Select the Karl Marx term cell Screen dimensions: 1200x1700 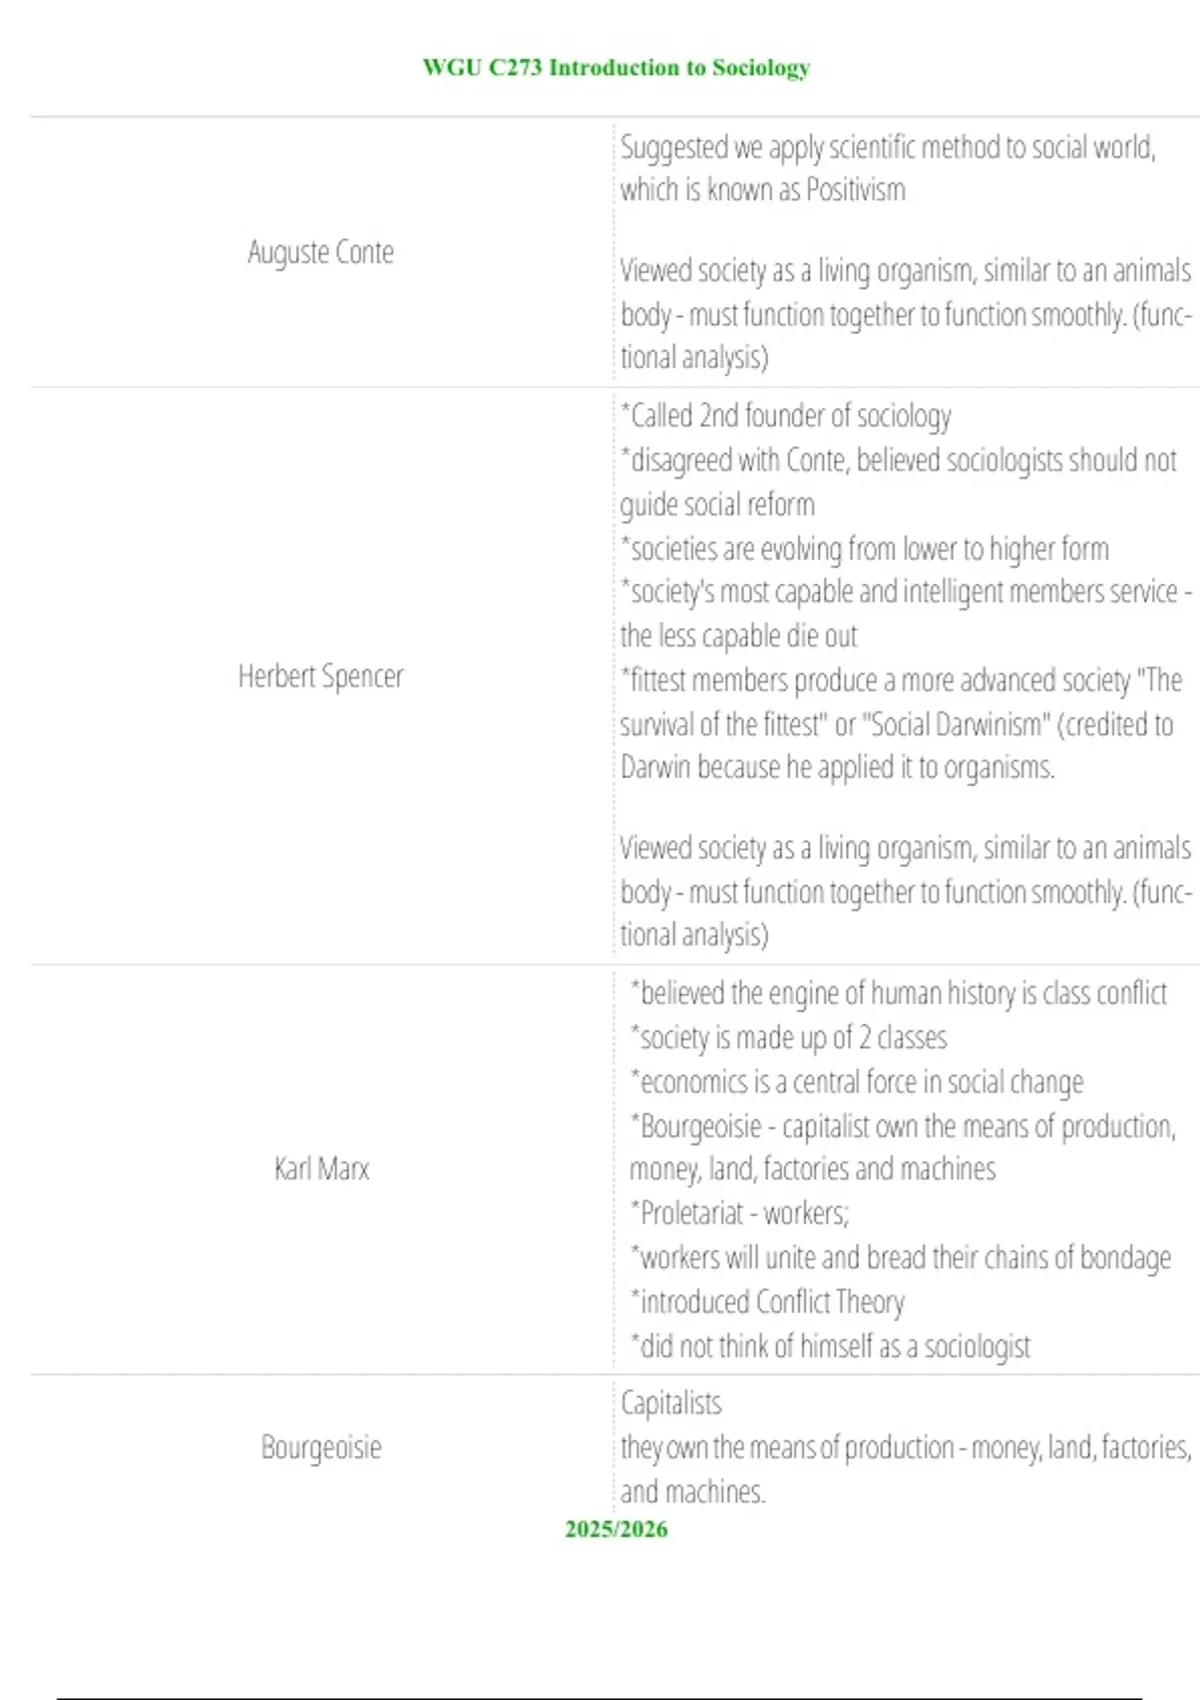(x=321, y=1168)
